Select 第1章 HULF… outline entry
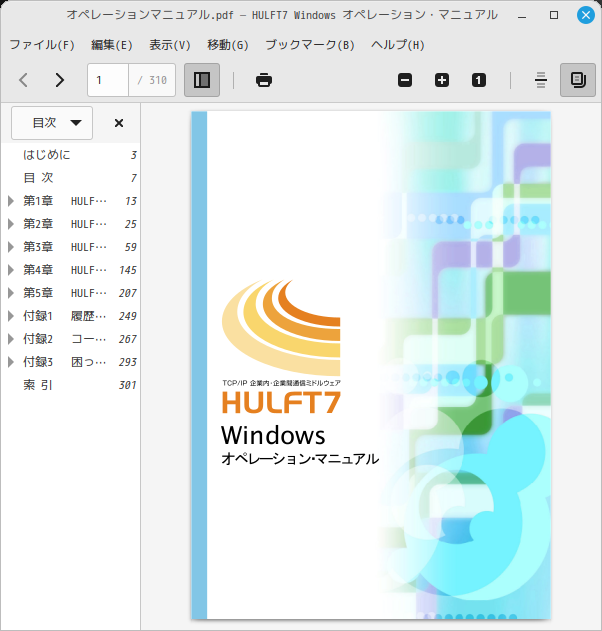This screenshot has width=602, height=631. pos(70,201)
